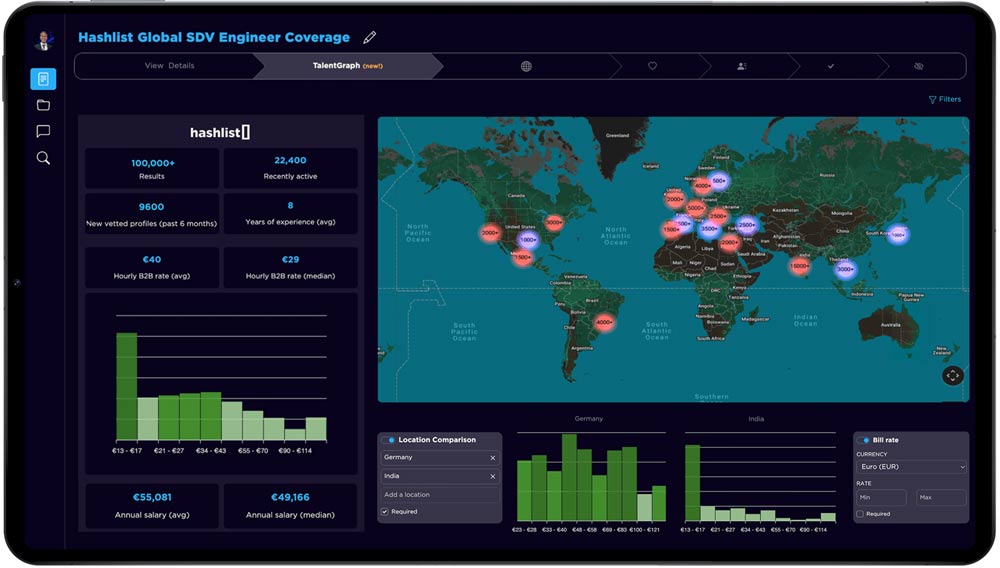This screenshot has height=568, width=1000.
Task: Click the tallest bar in the Germany chart
Action: [x=570, y=477]
